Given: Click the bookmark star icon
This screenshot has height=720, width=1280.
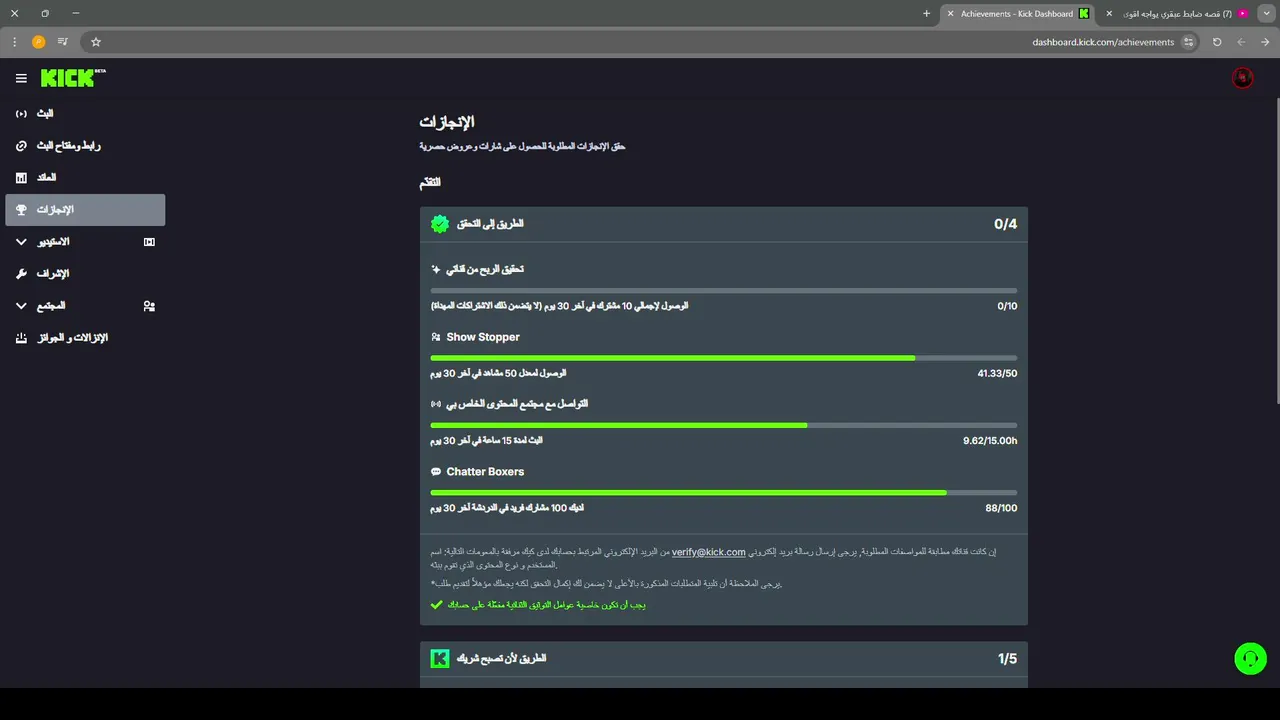Looking at the screenshot, I should coord(96,42).
